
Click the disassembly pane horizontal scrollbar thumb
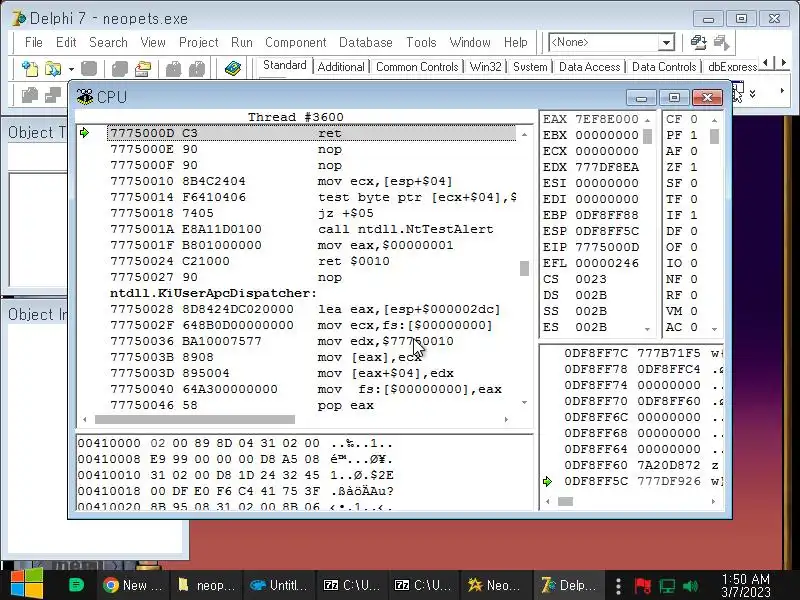coord(195,419)
